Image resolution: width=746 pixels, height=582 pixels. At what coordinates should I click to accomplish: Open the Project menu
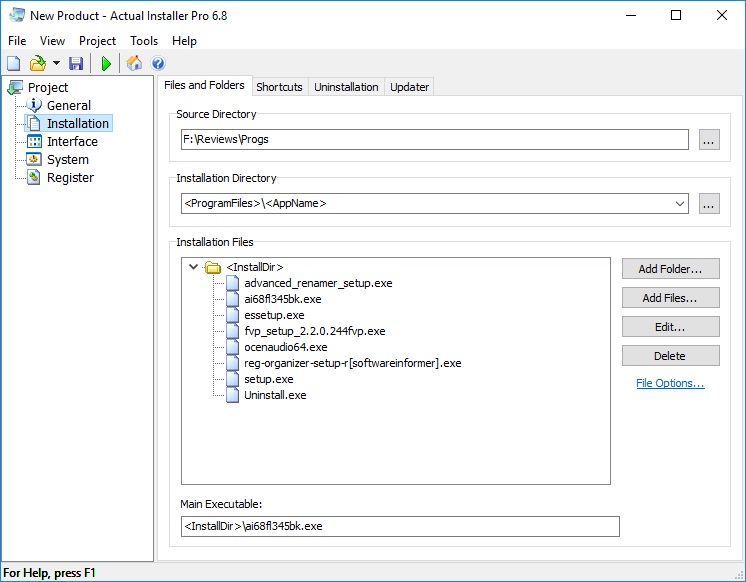coord(98,41)
